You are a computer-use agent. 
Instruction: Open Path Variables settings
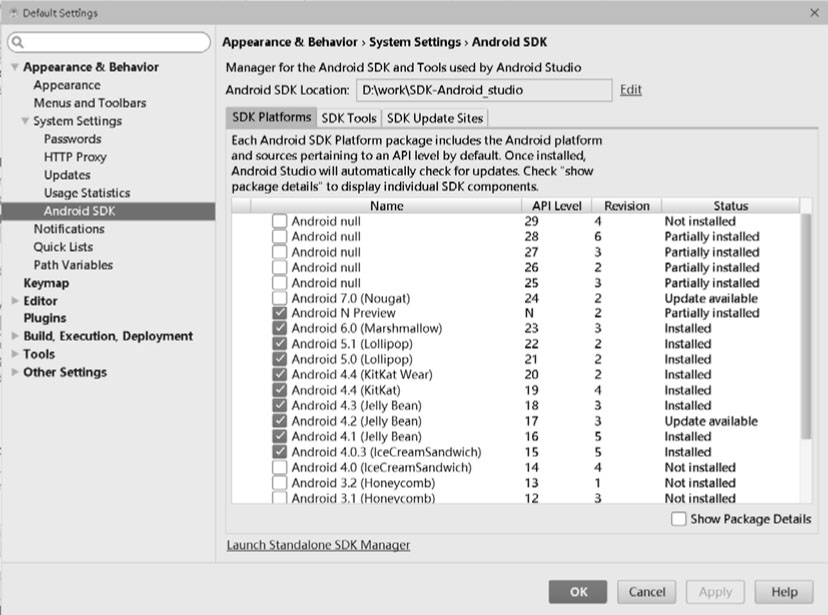(73, 264)
